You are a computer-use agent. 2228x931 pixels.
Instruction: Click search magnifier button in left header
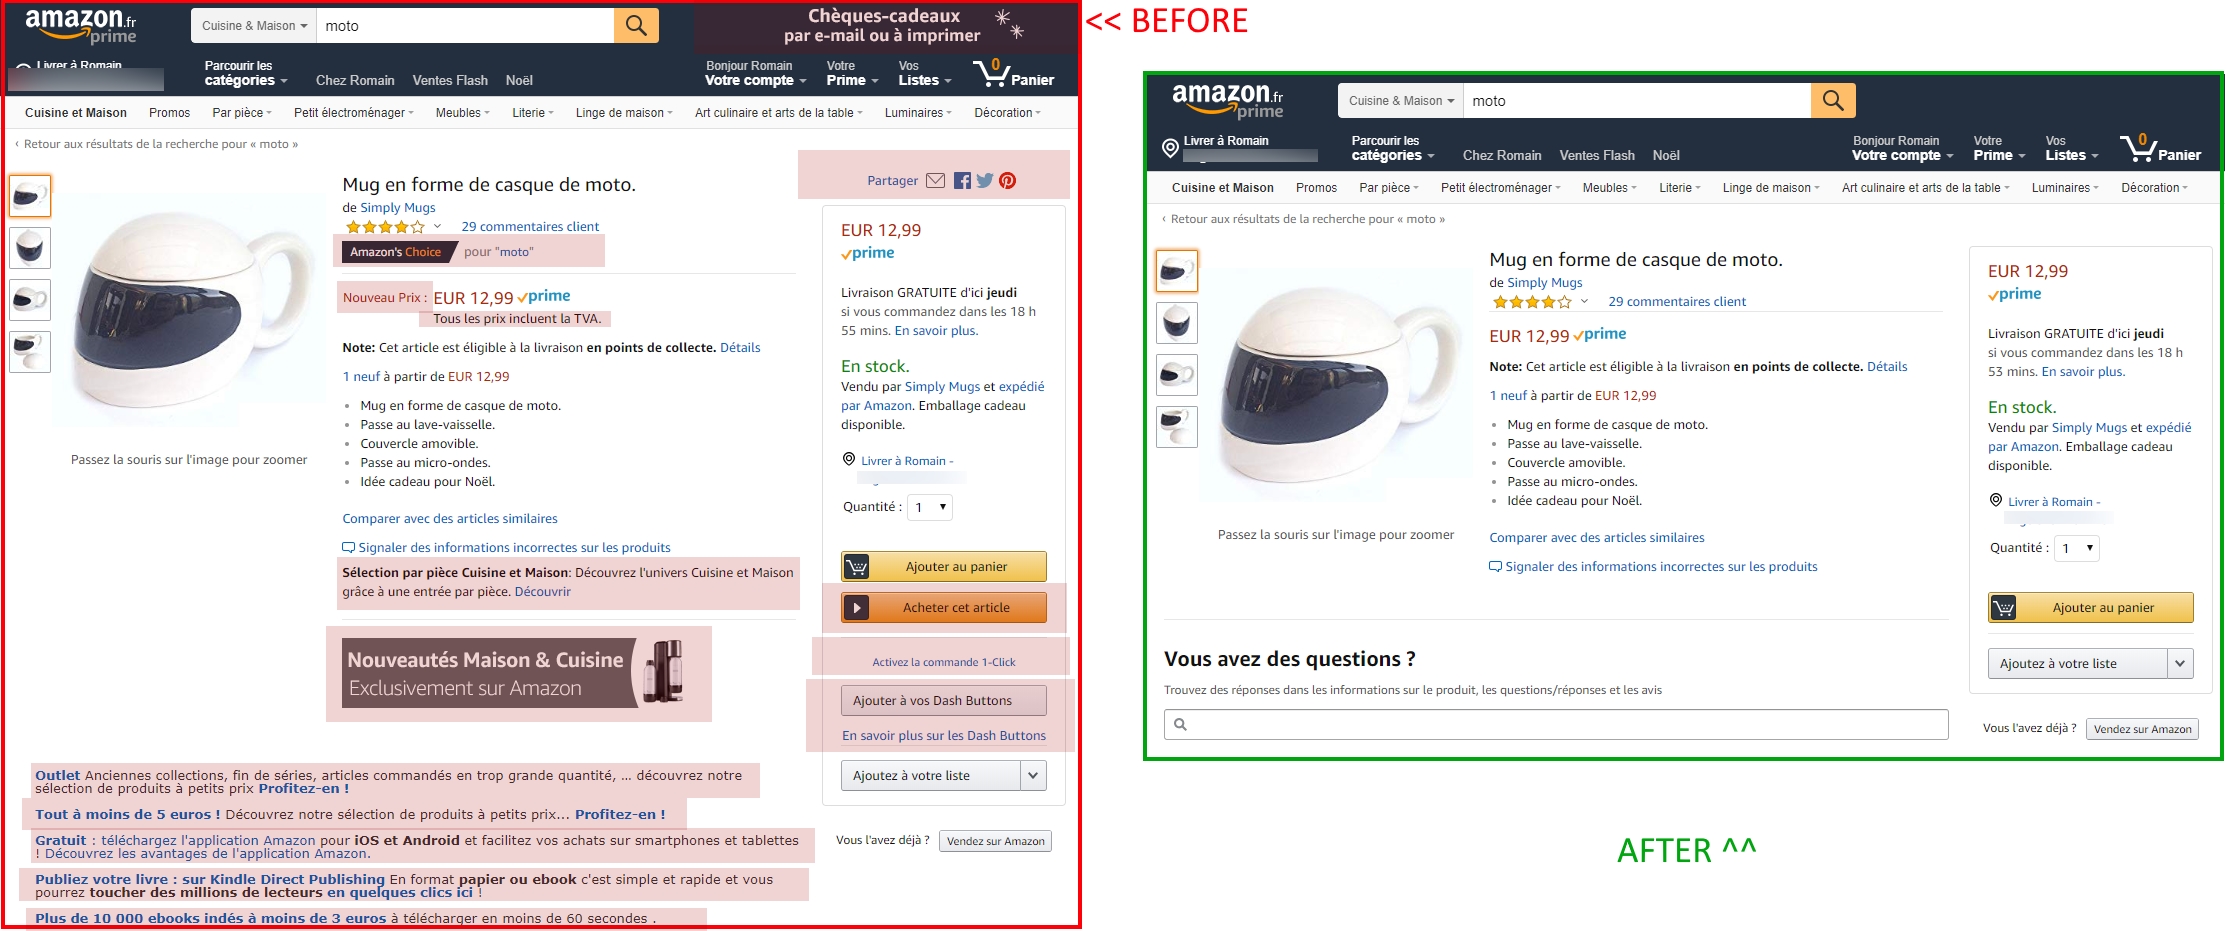pyautogui.click(x=636, y=26)
